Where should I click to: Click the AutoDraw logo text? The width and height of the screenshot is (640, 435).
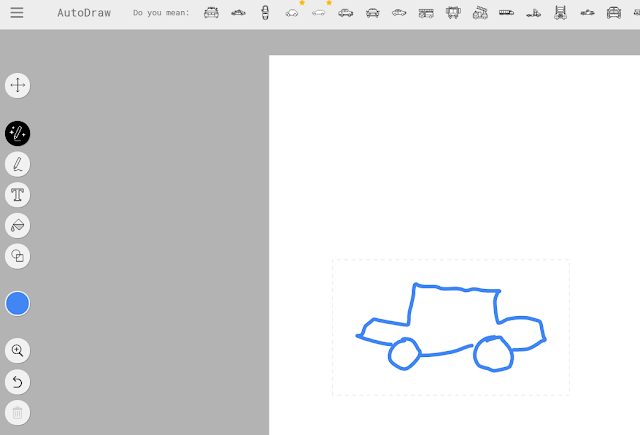pyautogui.click(x=84, y=13)
